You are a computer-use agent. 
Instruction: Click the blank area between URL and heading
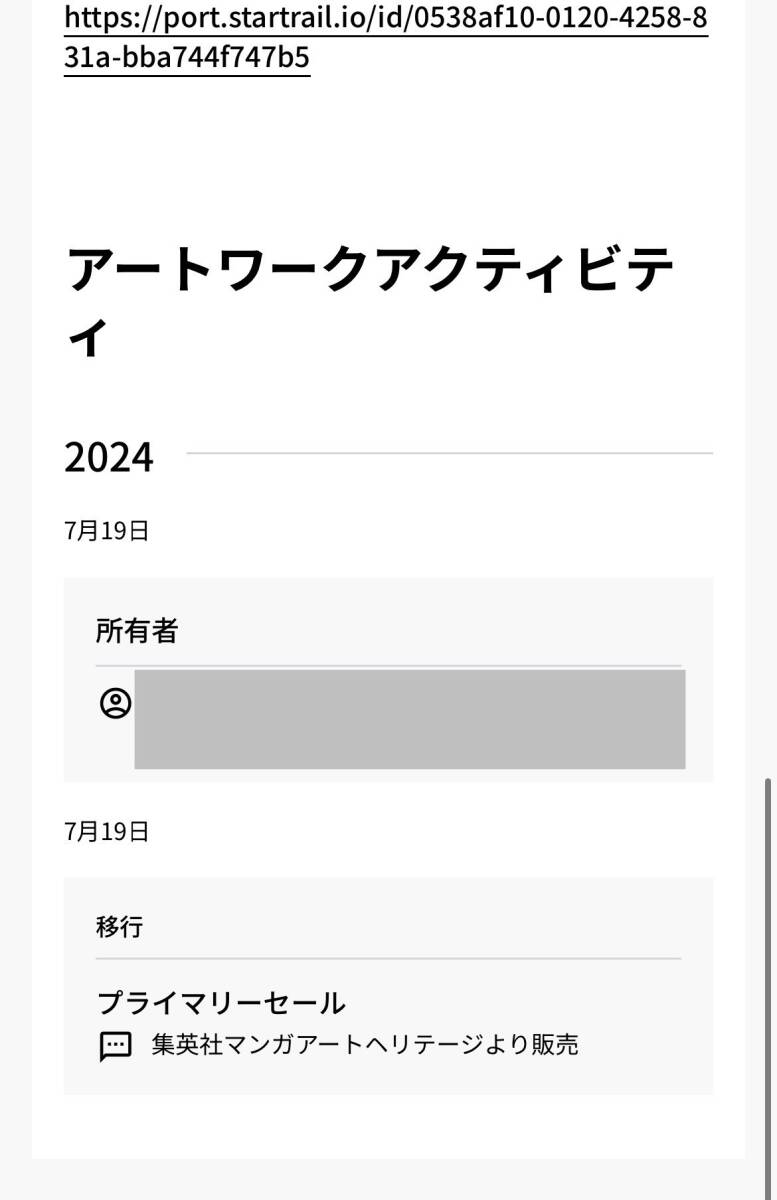(388, 150)
